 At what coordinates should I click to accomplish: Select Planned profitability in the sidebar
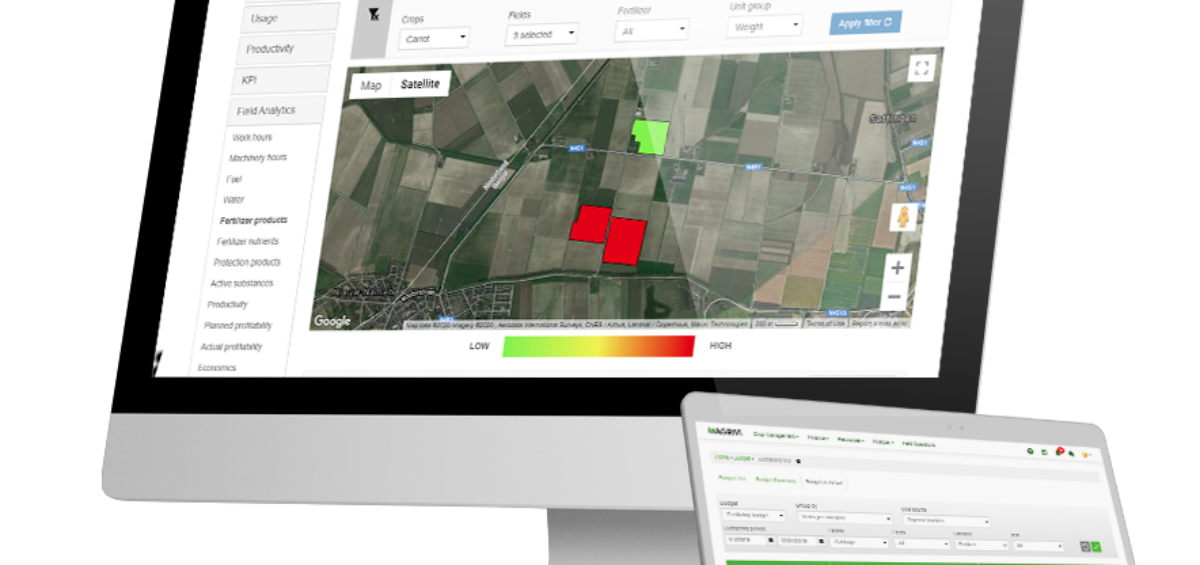pyautogui.click(x=238, y=325)
